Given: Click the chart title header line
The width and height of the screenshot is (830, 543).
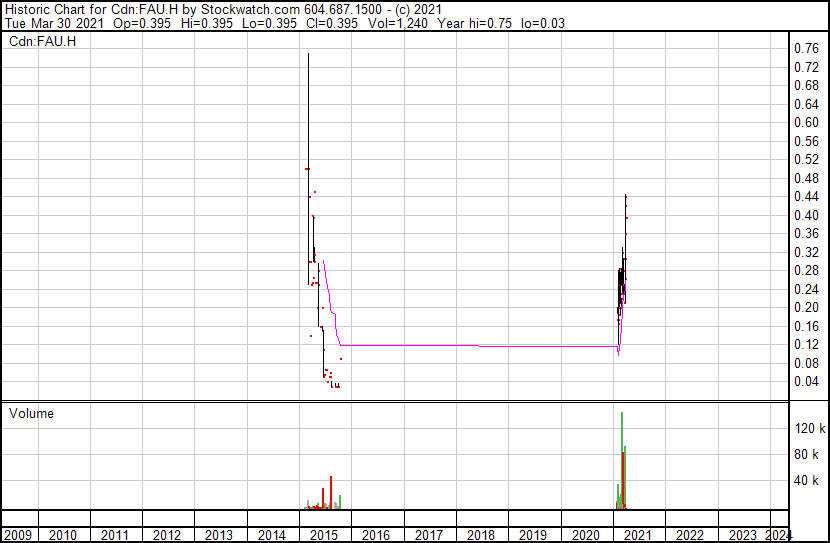Looking at the screenshot, I should [223, 10].
